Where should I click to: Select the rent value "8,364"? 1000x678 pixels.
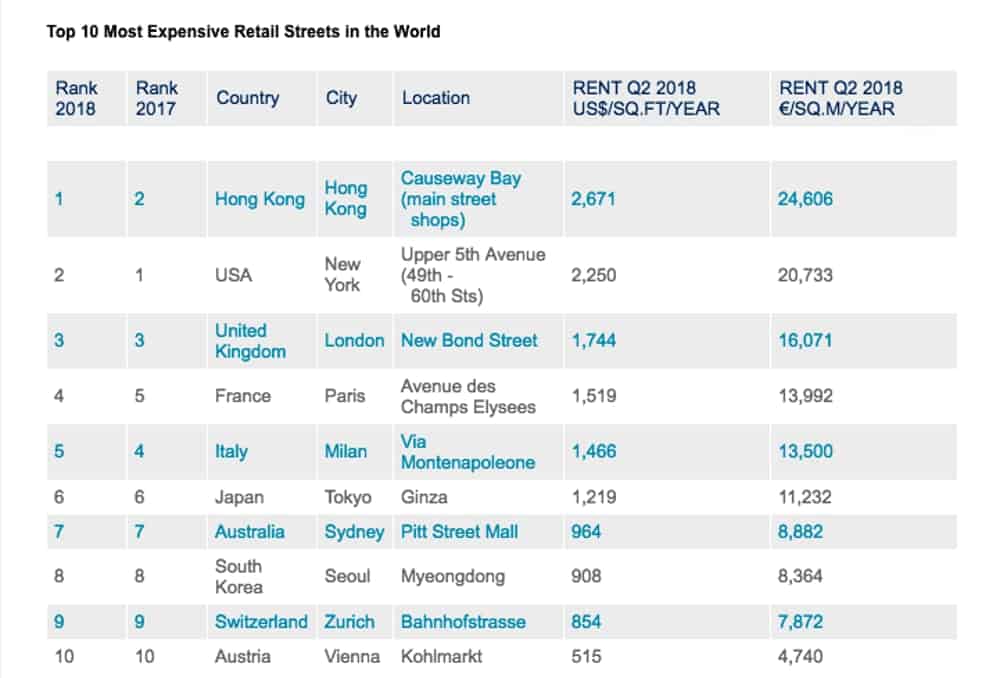(x=800, y=577)
